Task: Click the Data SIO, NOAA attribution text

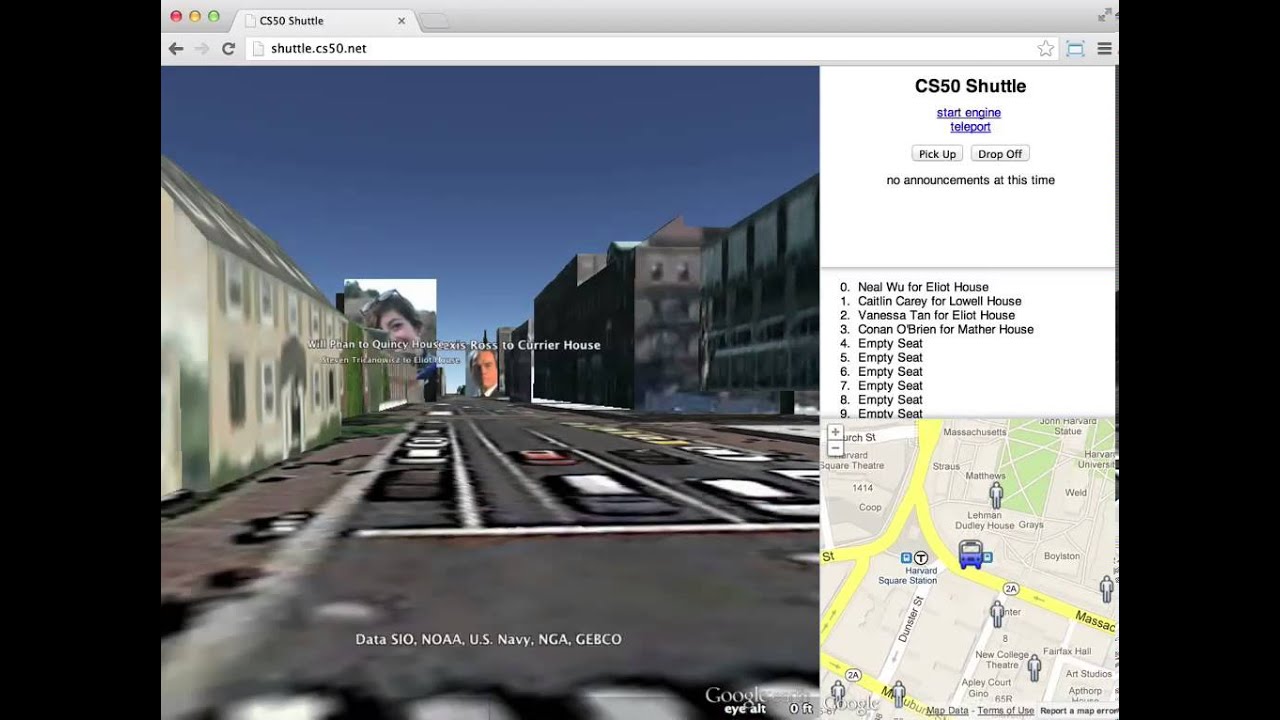Action: click(x=488, y=639)
